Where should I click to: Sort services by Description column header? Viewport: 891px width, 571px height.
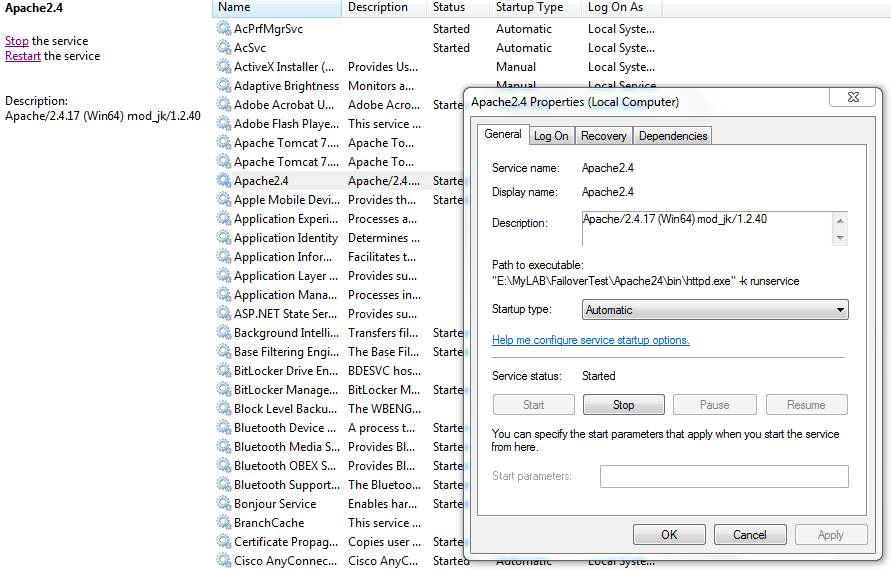pos(384,7)
